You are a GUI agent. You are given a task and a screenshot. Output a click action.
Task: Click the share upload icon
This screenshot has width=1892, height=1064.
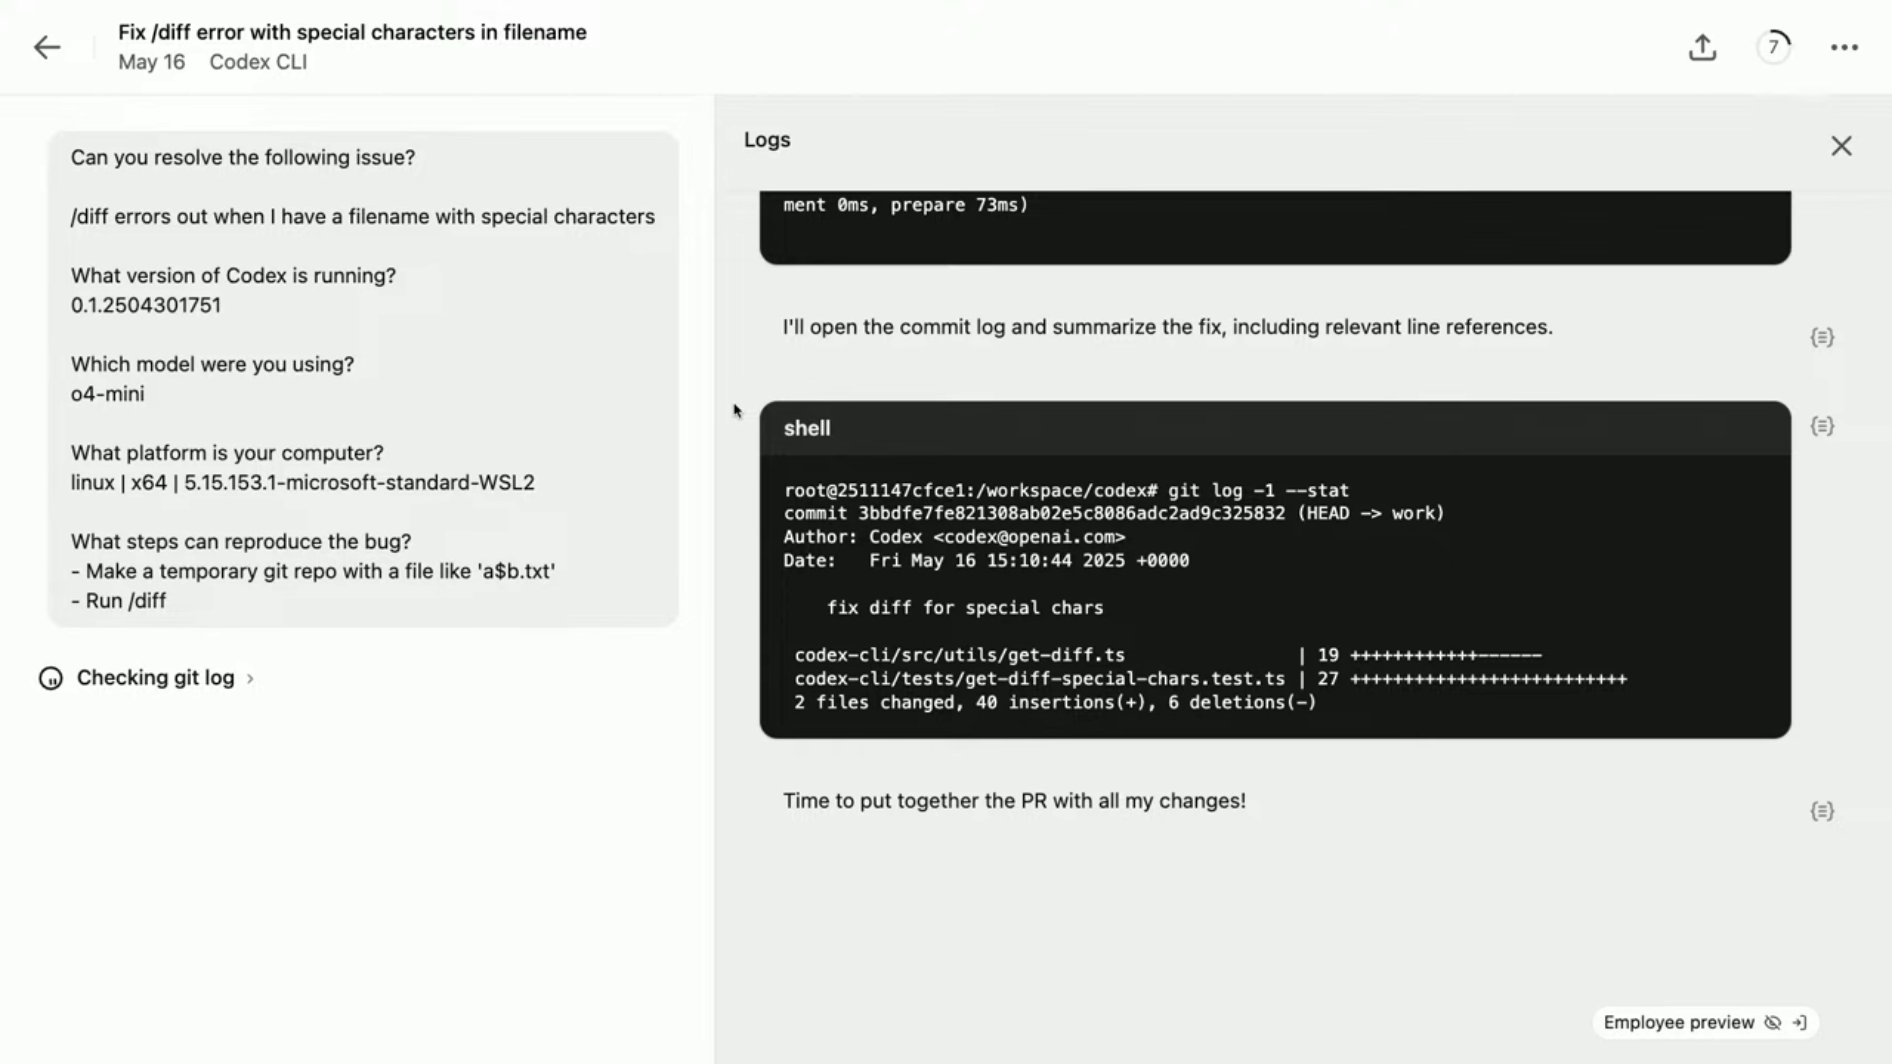pyautogui.click(x=1702, y=47)
